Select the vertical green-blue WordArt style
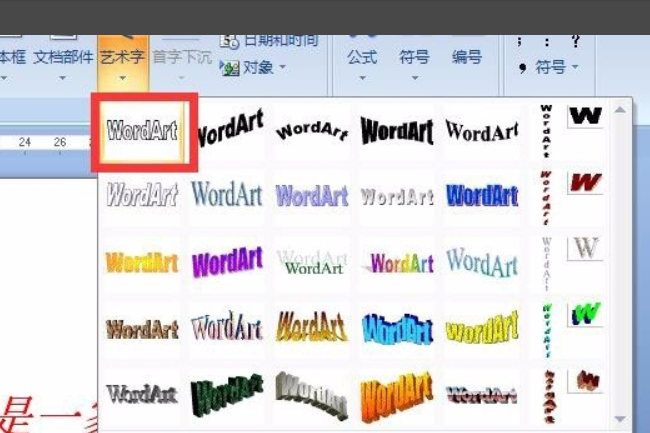Image resolution: width=650 pixels, height=433 pixels. click(x=547, y=331)
